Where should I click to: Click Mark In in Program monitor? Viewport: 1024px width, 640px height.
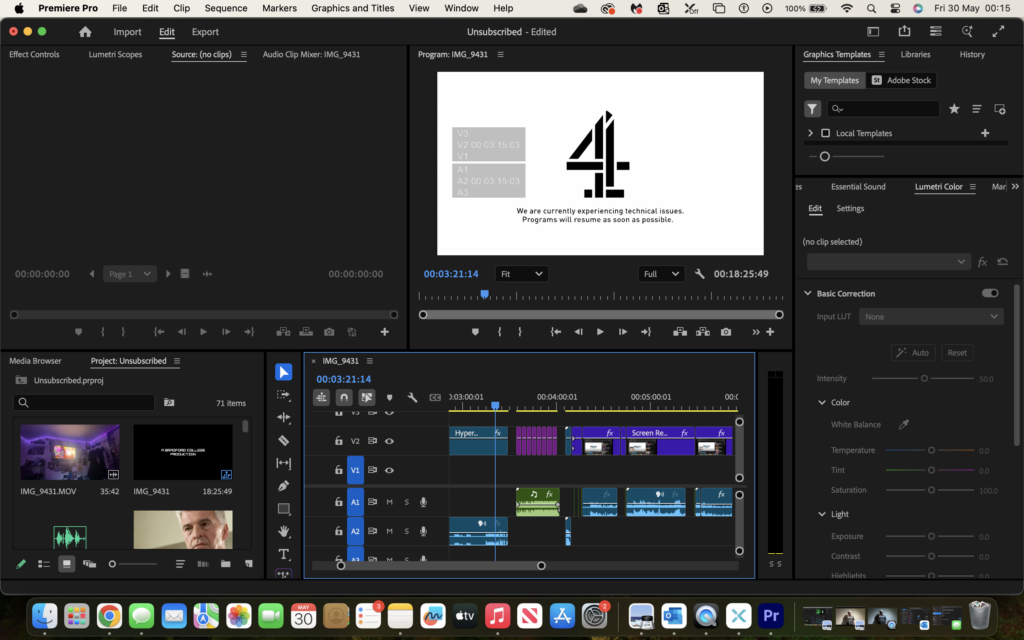click(500, 332)
